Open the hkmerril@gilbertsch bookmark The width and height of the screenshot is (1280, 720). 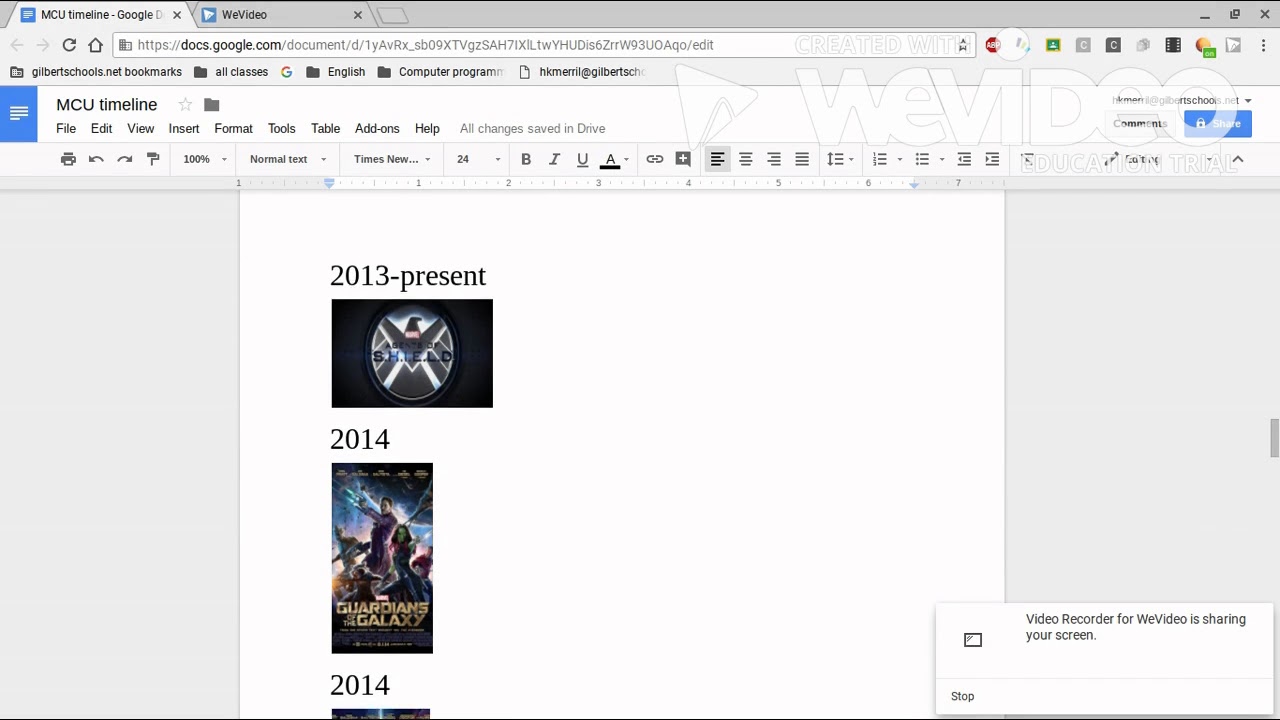point(581,72)
